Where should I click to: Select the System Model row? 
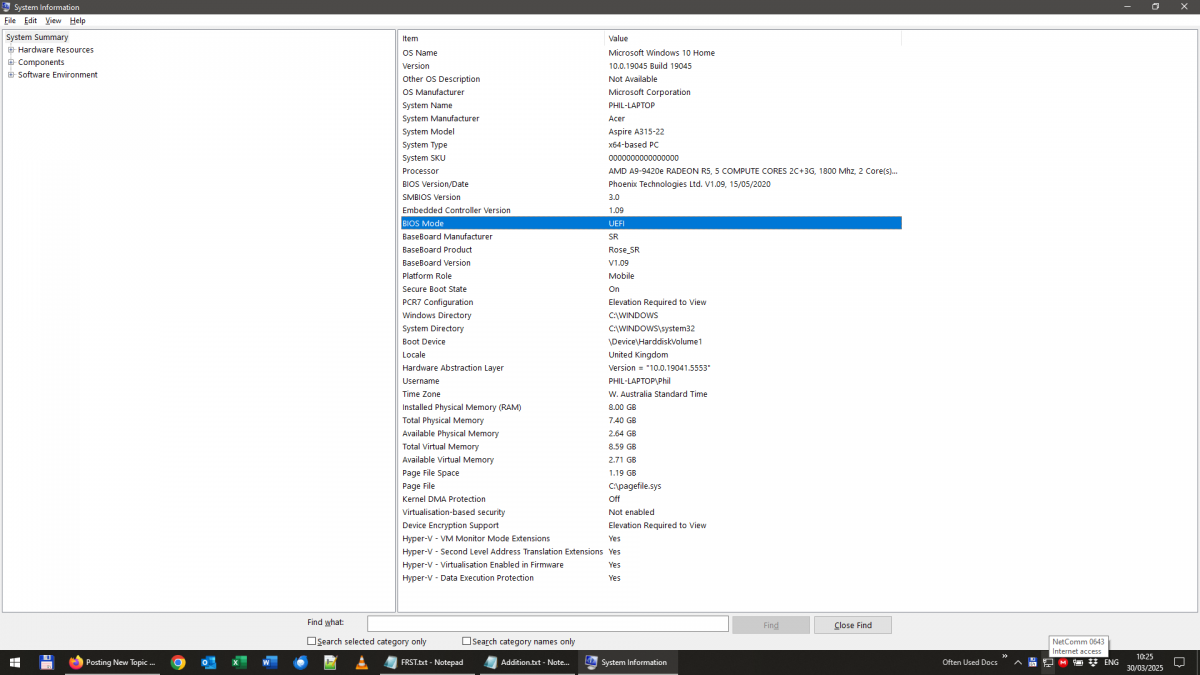click(650, 132)
